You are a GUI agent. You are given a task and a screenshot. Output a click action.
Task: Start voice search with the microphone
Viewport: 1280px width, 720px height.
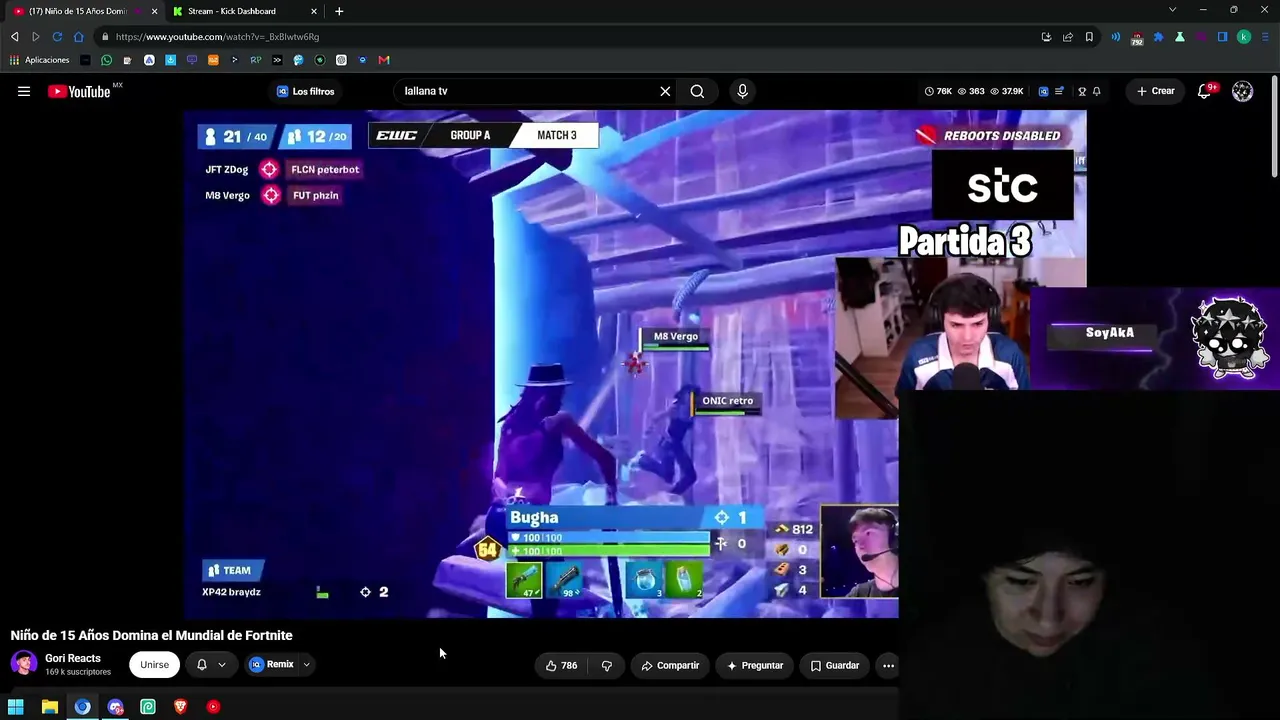742,91
